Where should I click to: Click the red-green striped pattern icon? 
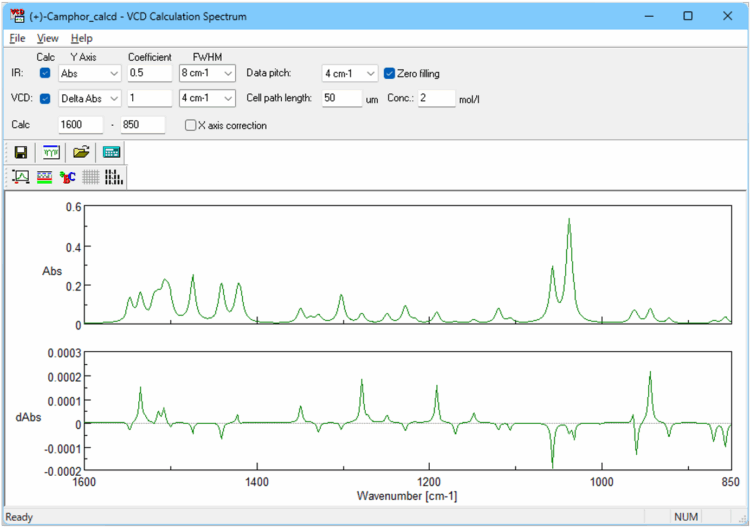click(x=44, y=177)
